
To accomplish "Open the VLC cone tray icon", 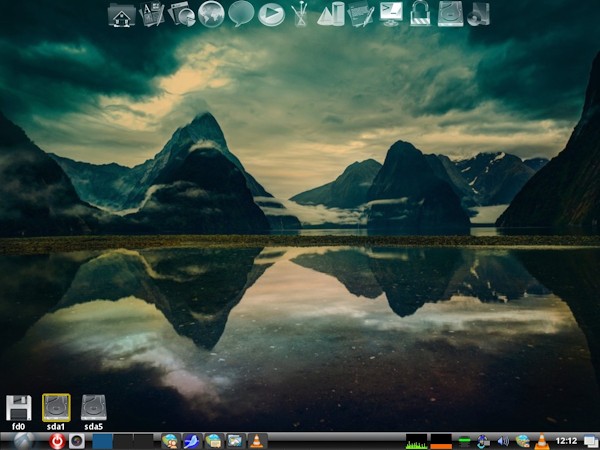I will (x=541, y=441).
